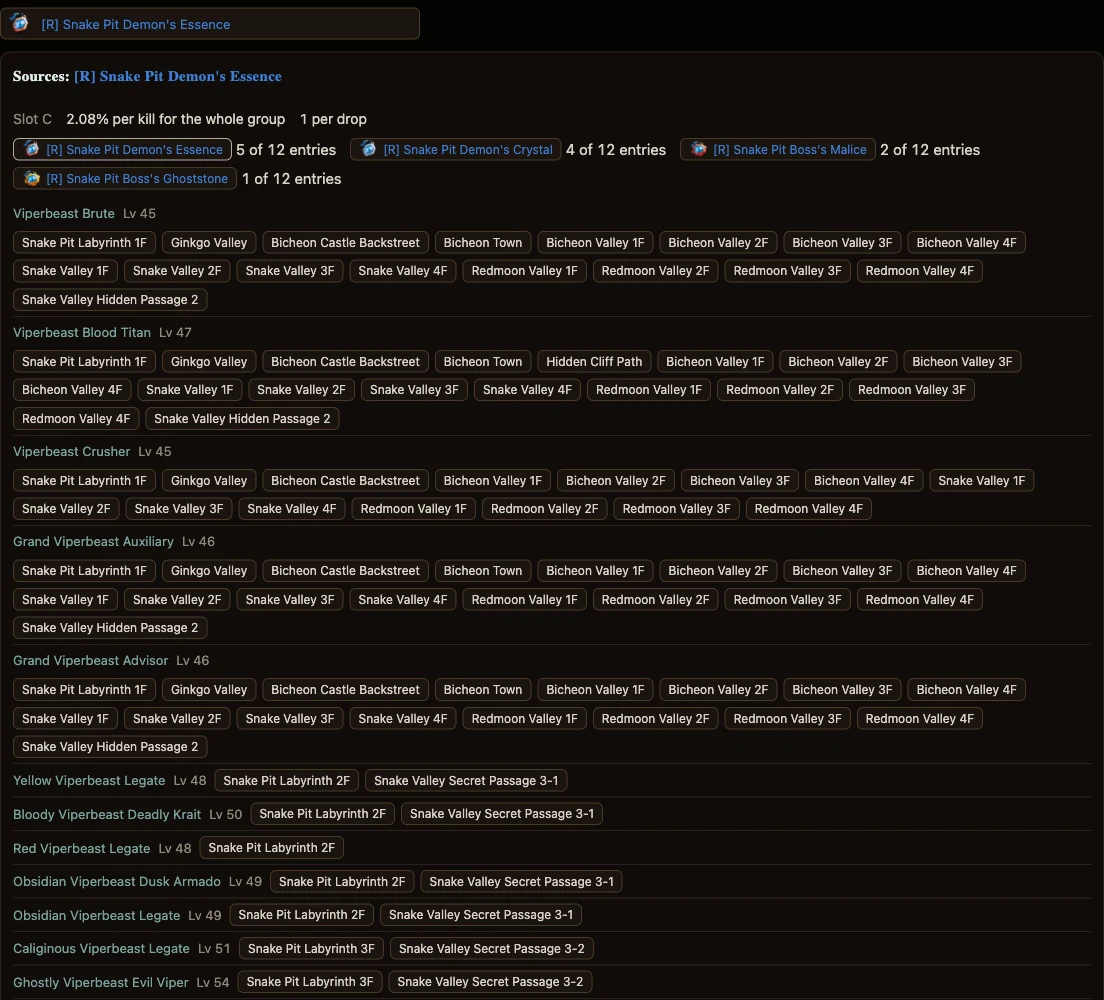Click Snake Pit Labyrinth 3F for Ghostly Viperbeast Evil Viper
This screenshot has height=1000, width=1104.
[x=310, y=982]
